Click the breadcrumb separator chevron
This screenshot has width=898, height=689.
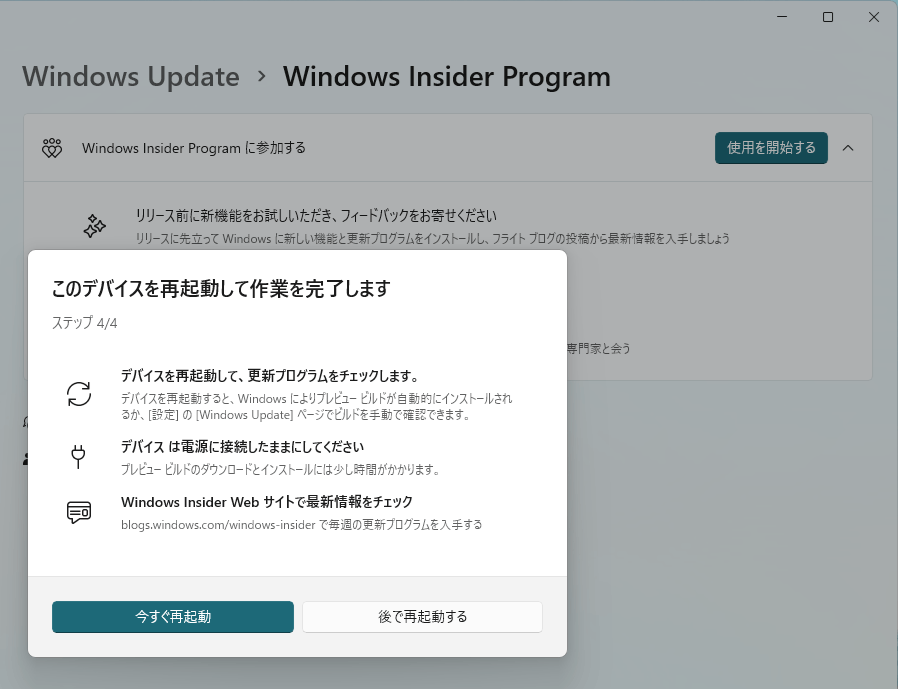pos(262,76)
